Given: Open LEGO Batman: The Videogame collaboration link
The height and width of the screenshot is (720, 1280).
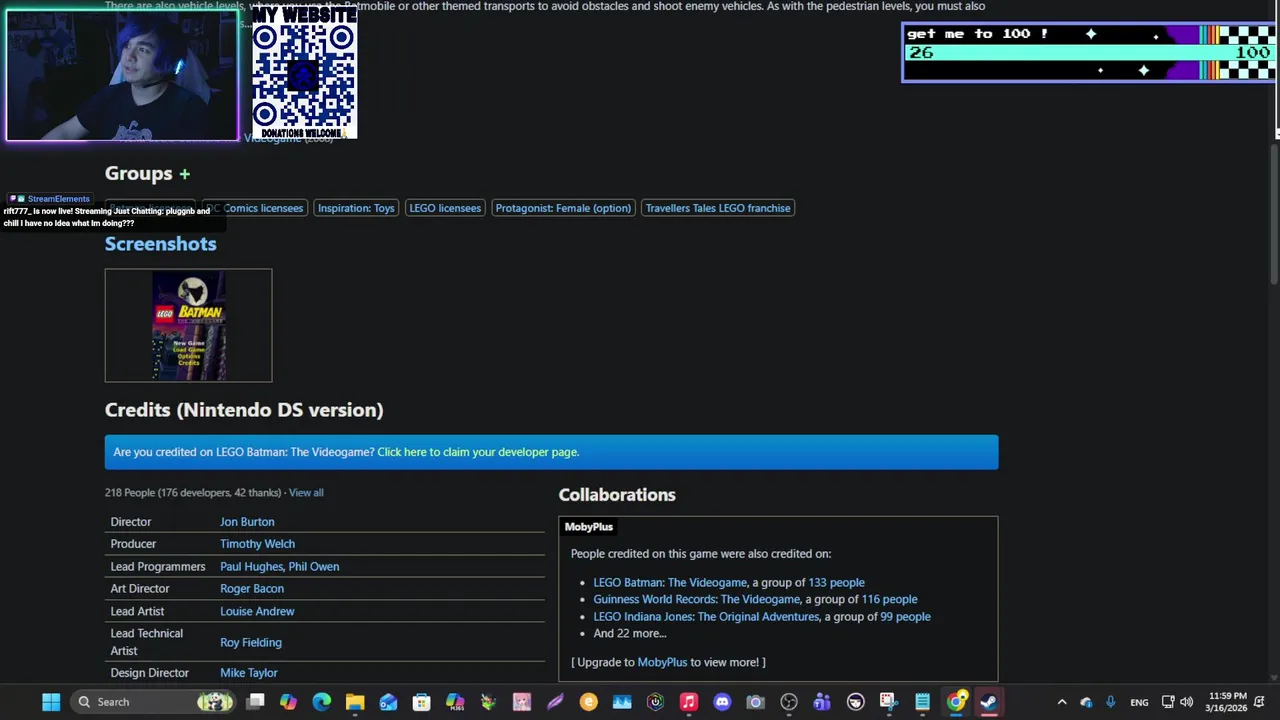Looking at the screenshot, I should (x=670, y=583).
